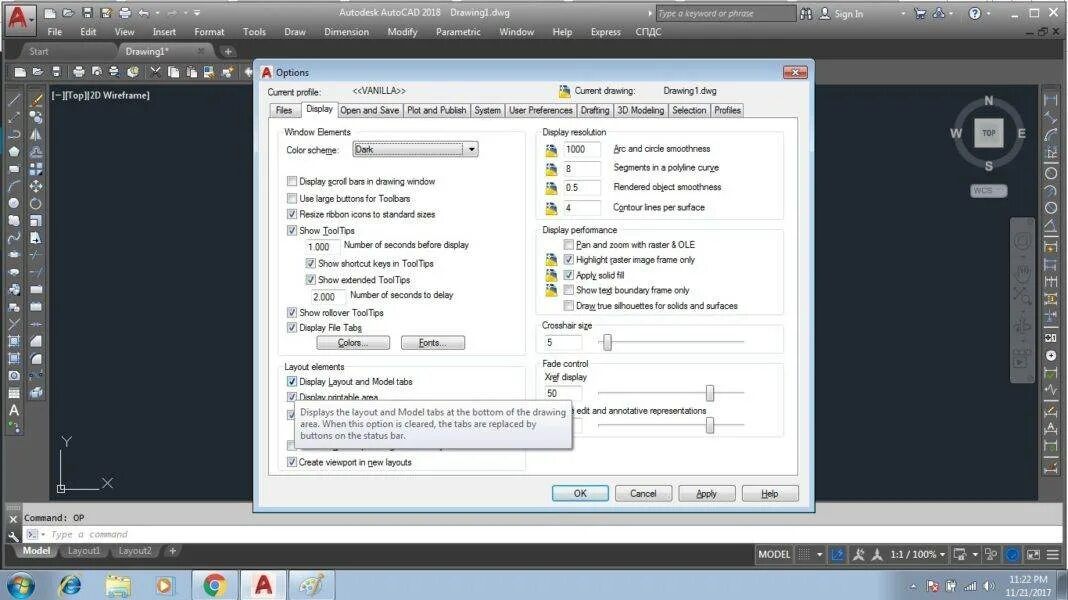Click the Apply button

(x=706, y=493)
